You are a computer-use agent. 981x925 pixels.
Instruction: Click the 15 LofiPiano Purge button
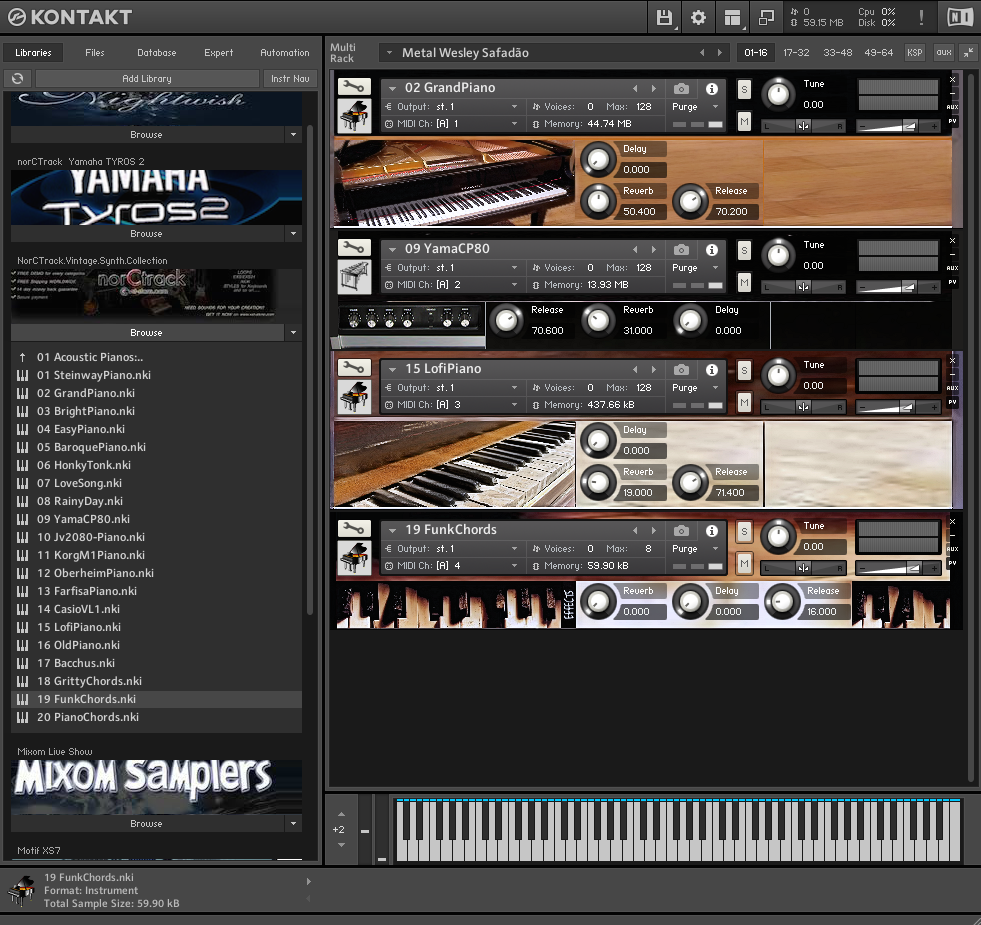tap(684, 388)
